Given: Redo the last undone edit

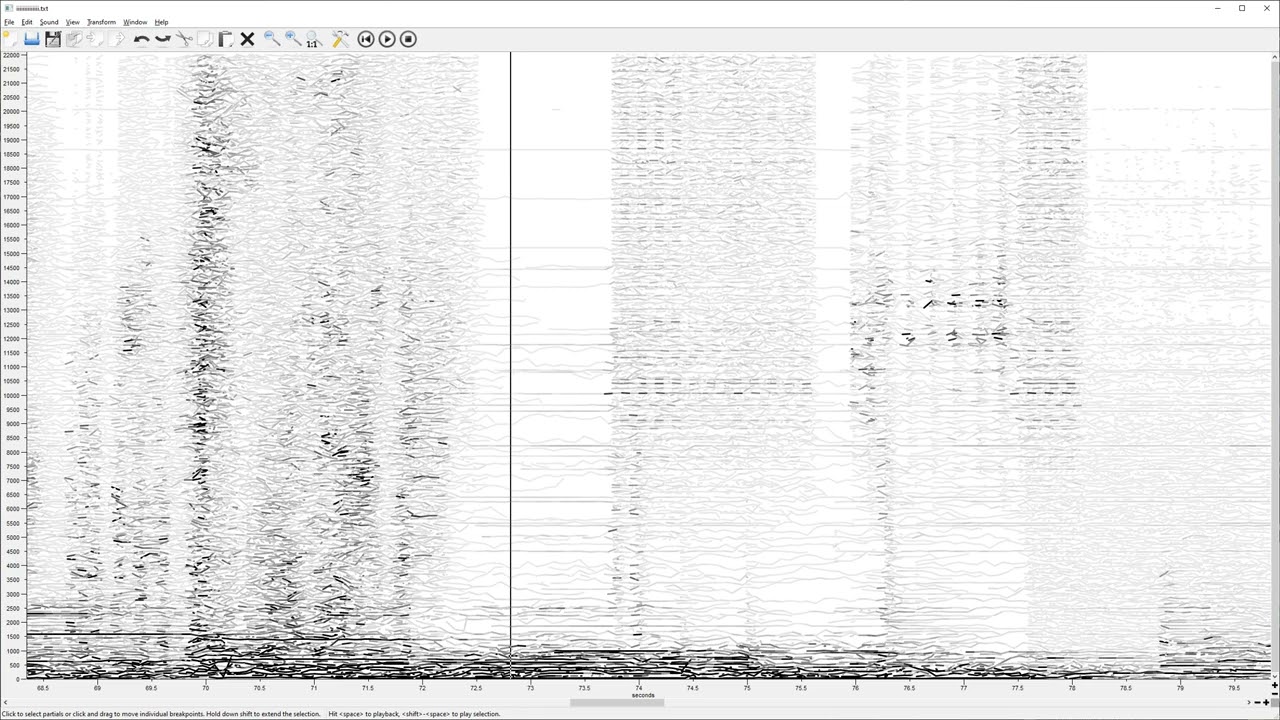Looking at the screenshot, I should coord(163,39).
